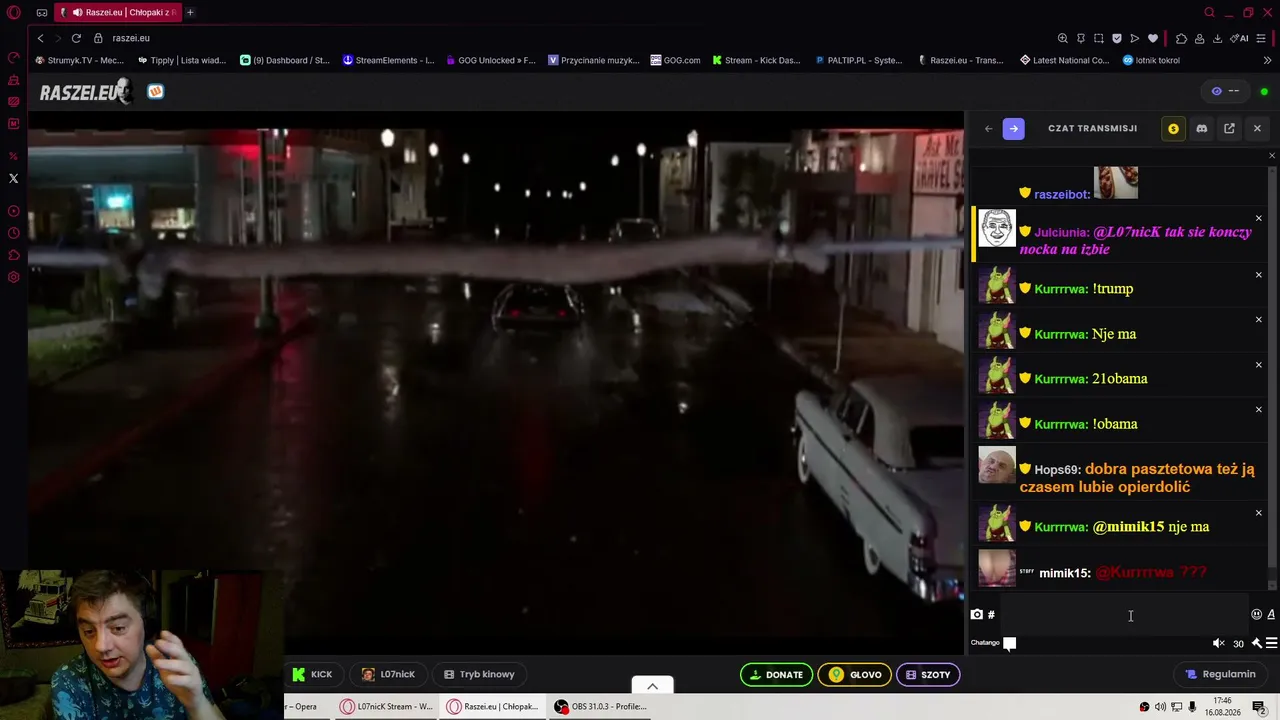Click the purple forward arrow in chat header
1280x720 pixels.
1014,128
